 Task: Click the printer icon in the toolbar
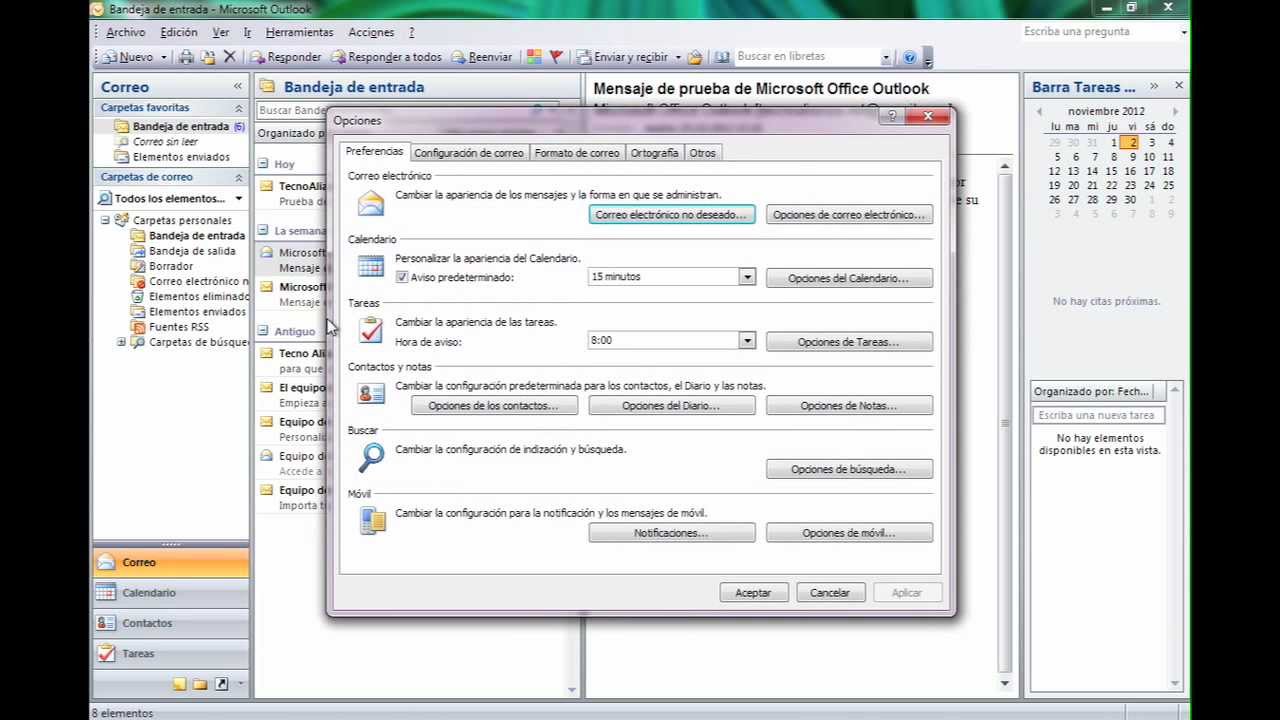[186, 57]
